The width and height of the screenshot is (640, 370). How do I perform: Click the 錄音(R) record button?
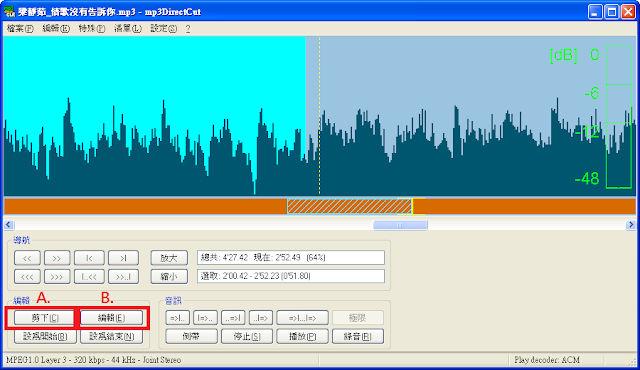tap(358, 337)
